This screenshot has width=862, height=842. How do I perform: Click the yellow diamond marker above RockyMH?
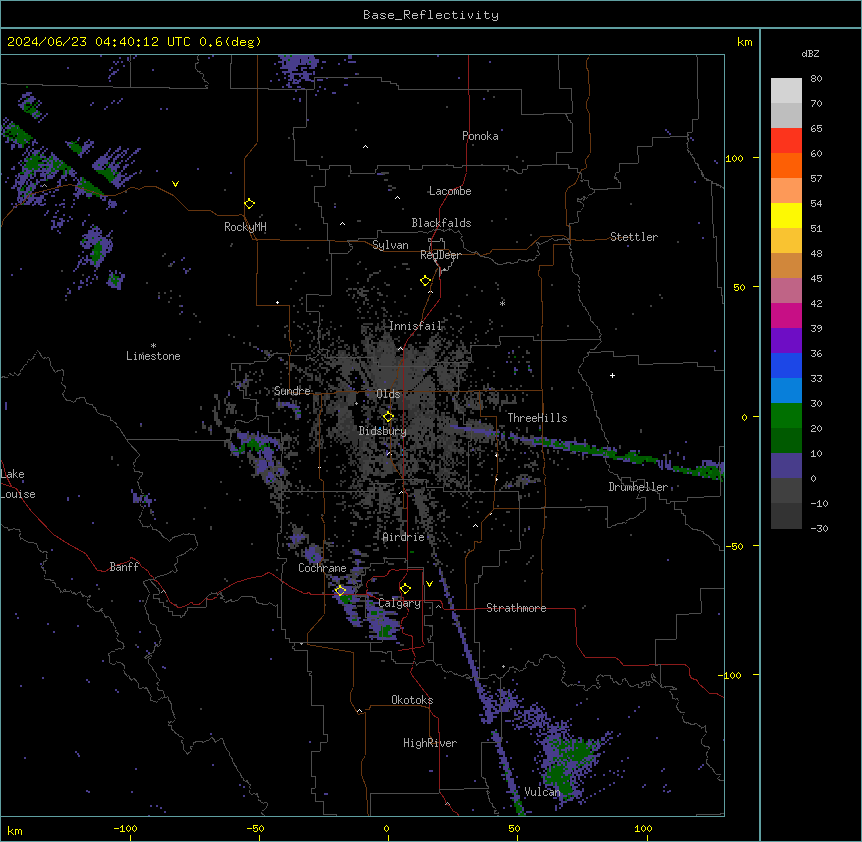point(249,204)
